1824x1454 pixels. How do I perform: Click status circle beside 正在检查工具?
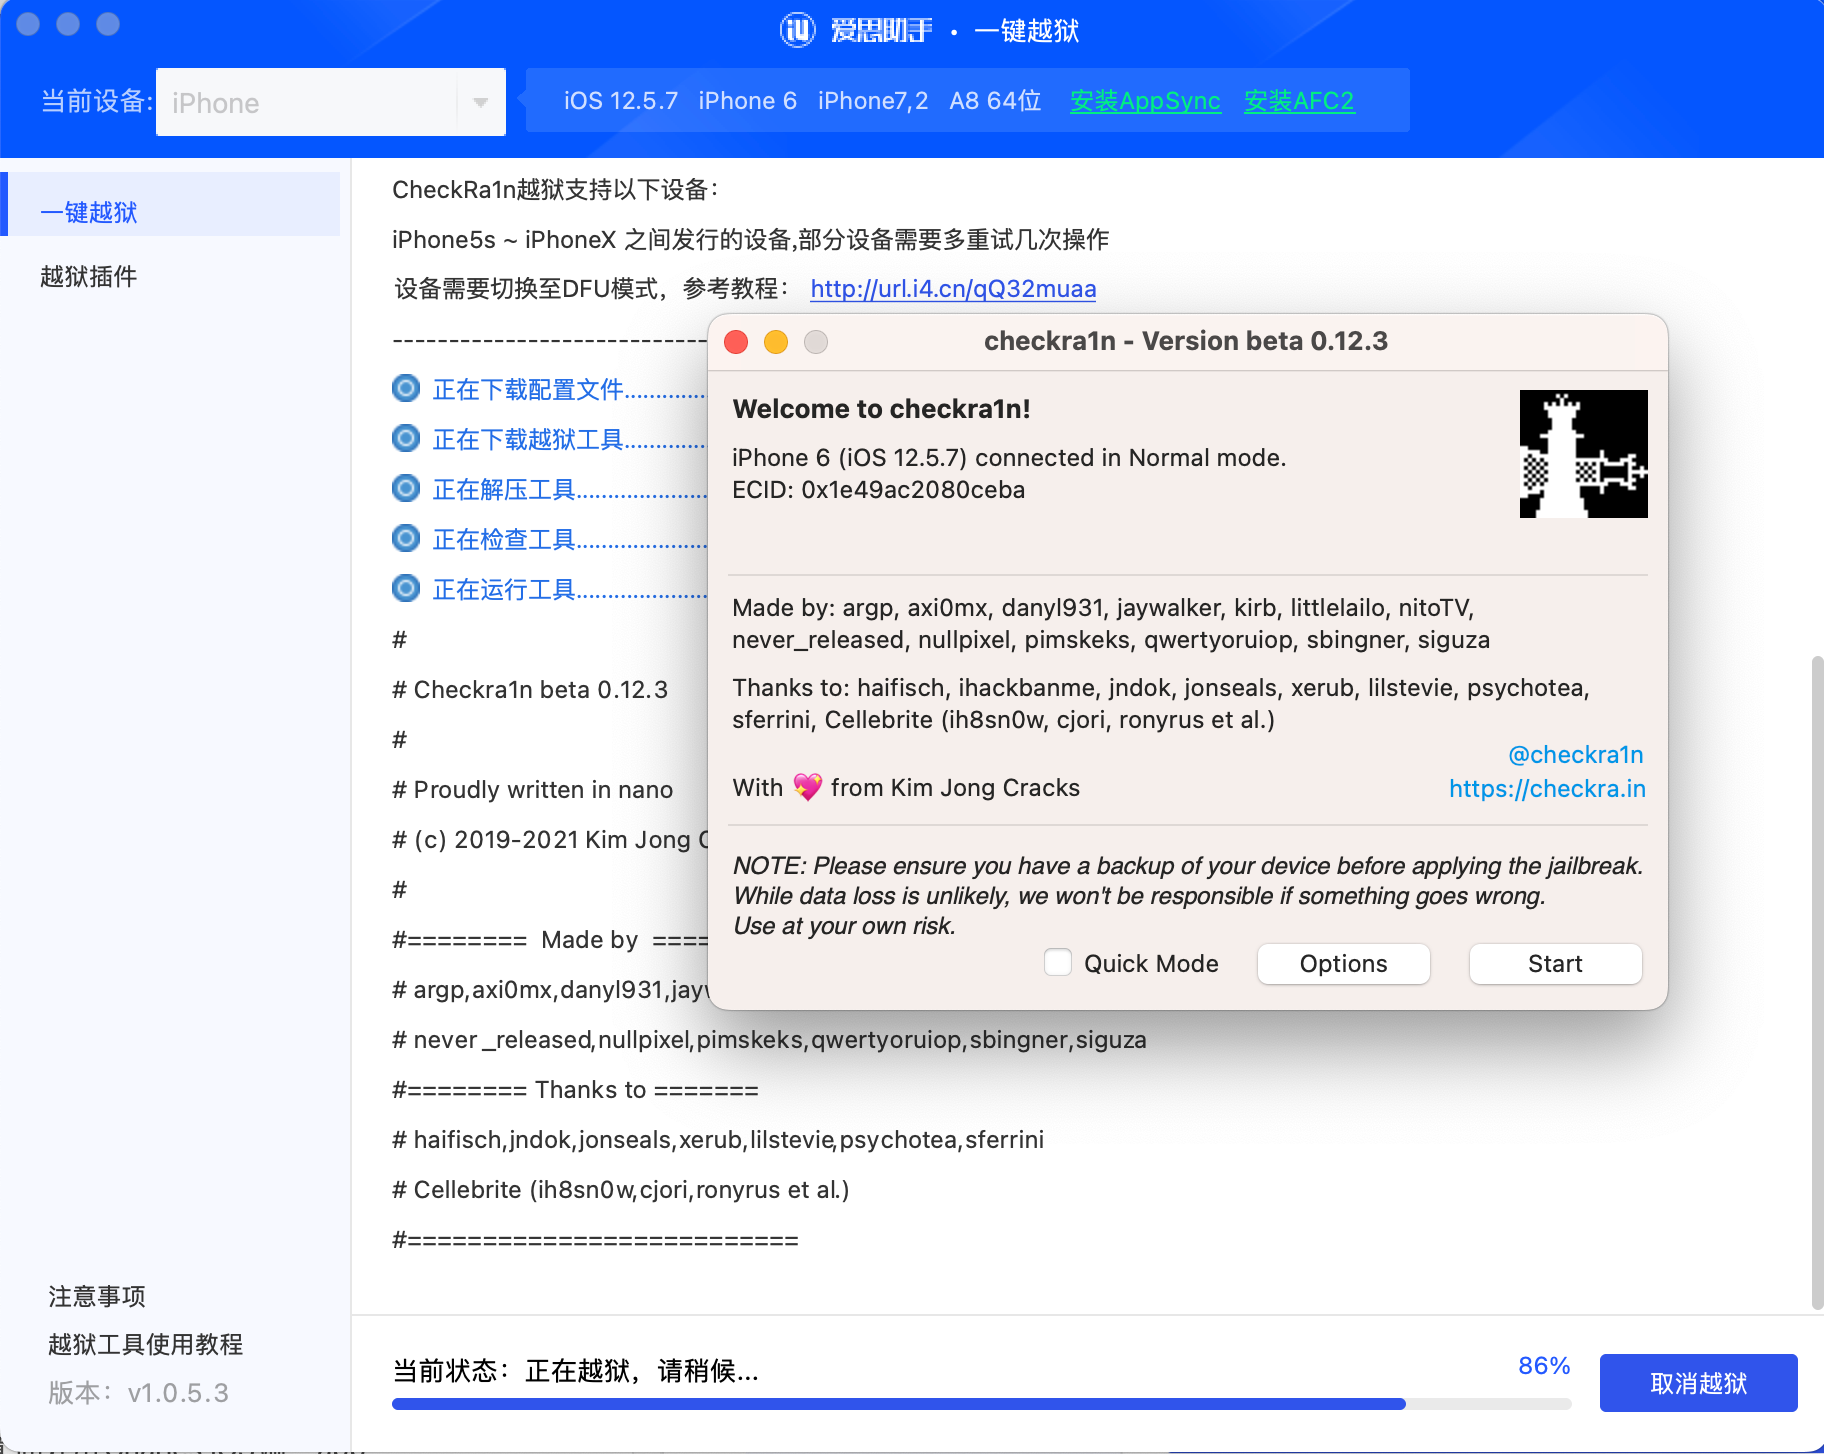[405, 538]
